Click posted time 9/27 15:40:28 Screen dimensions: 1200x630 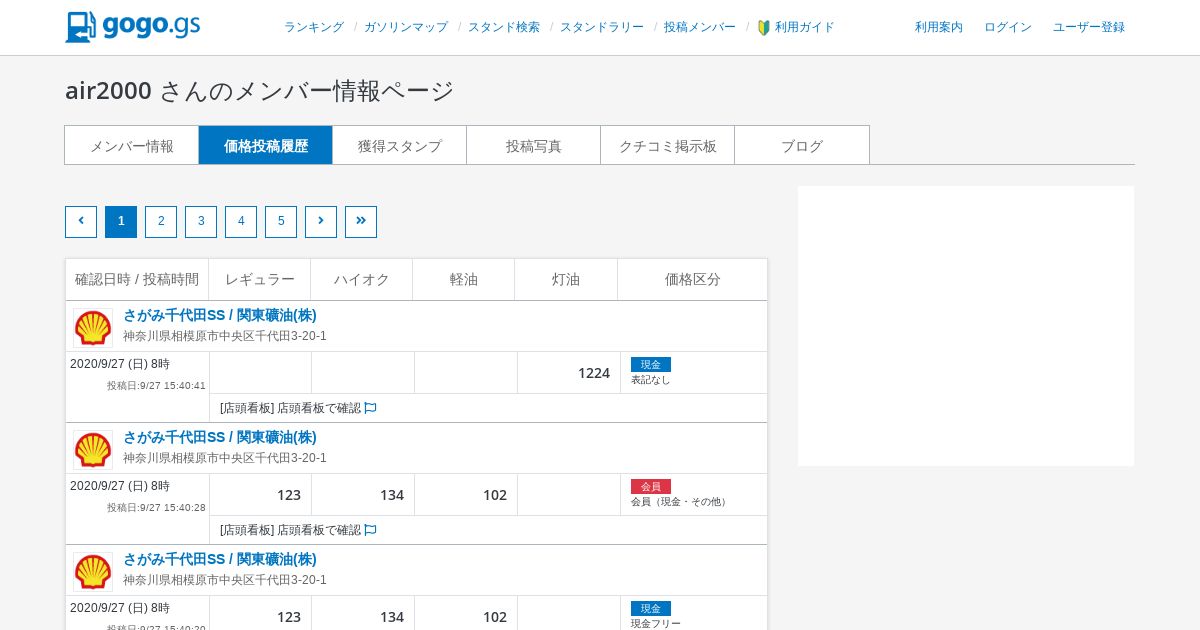pos(156,508)
